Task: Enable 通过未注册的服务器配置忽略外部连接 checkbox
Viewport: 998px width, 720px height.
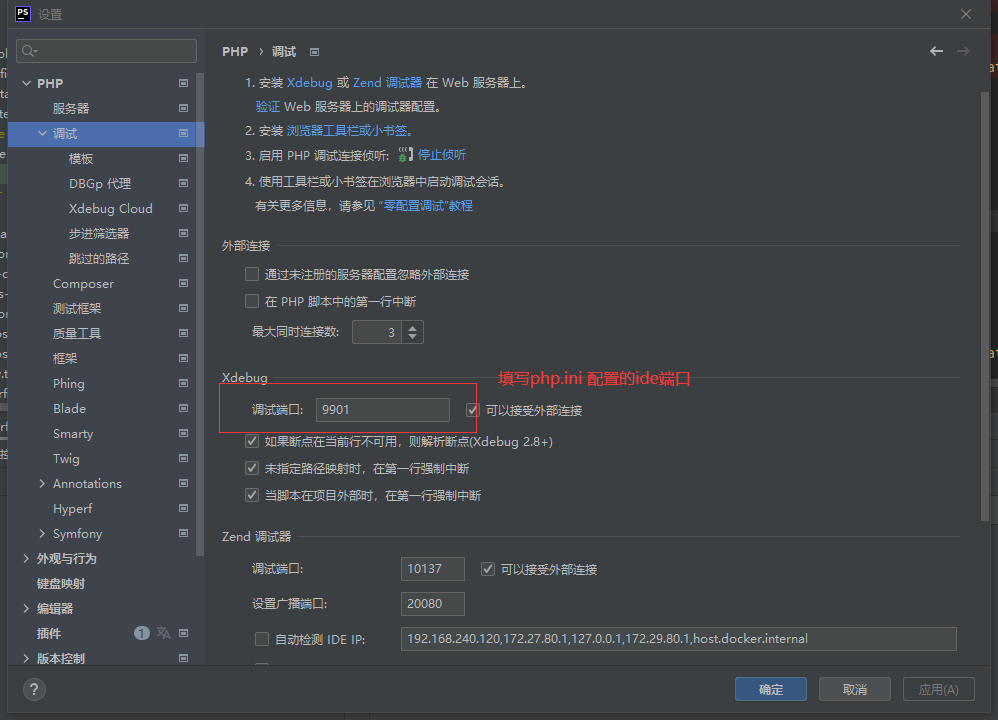Action: (252, 274)
